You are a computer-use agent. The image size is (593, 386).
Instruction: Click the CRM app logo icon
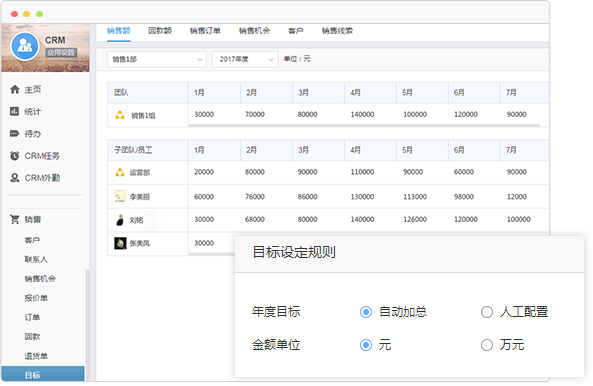[25, 46]
